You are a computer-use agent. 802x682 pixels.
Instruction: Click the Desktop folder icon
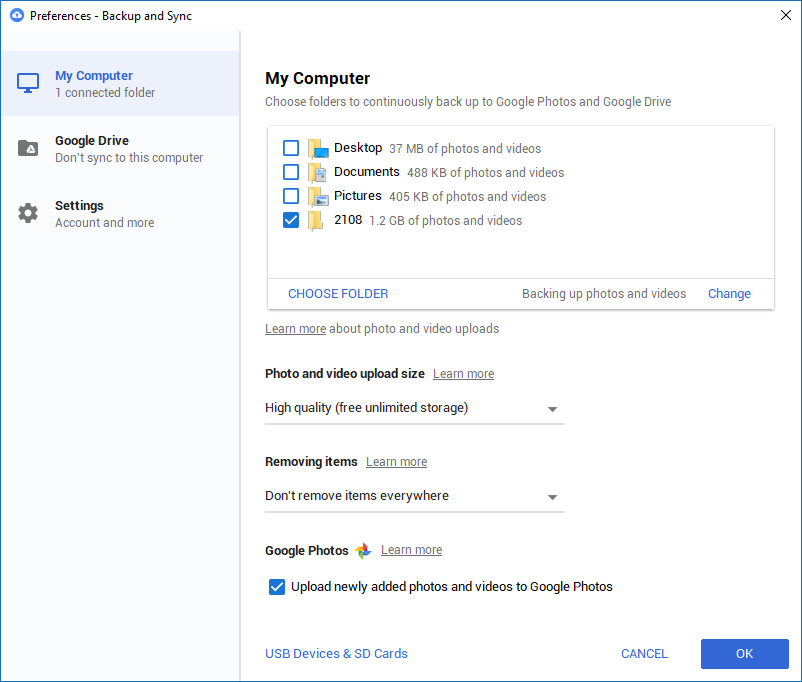click(318, 148)
